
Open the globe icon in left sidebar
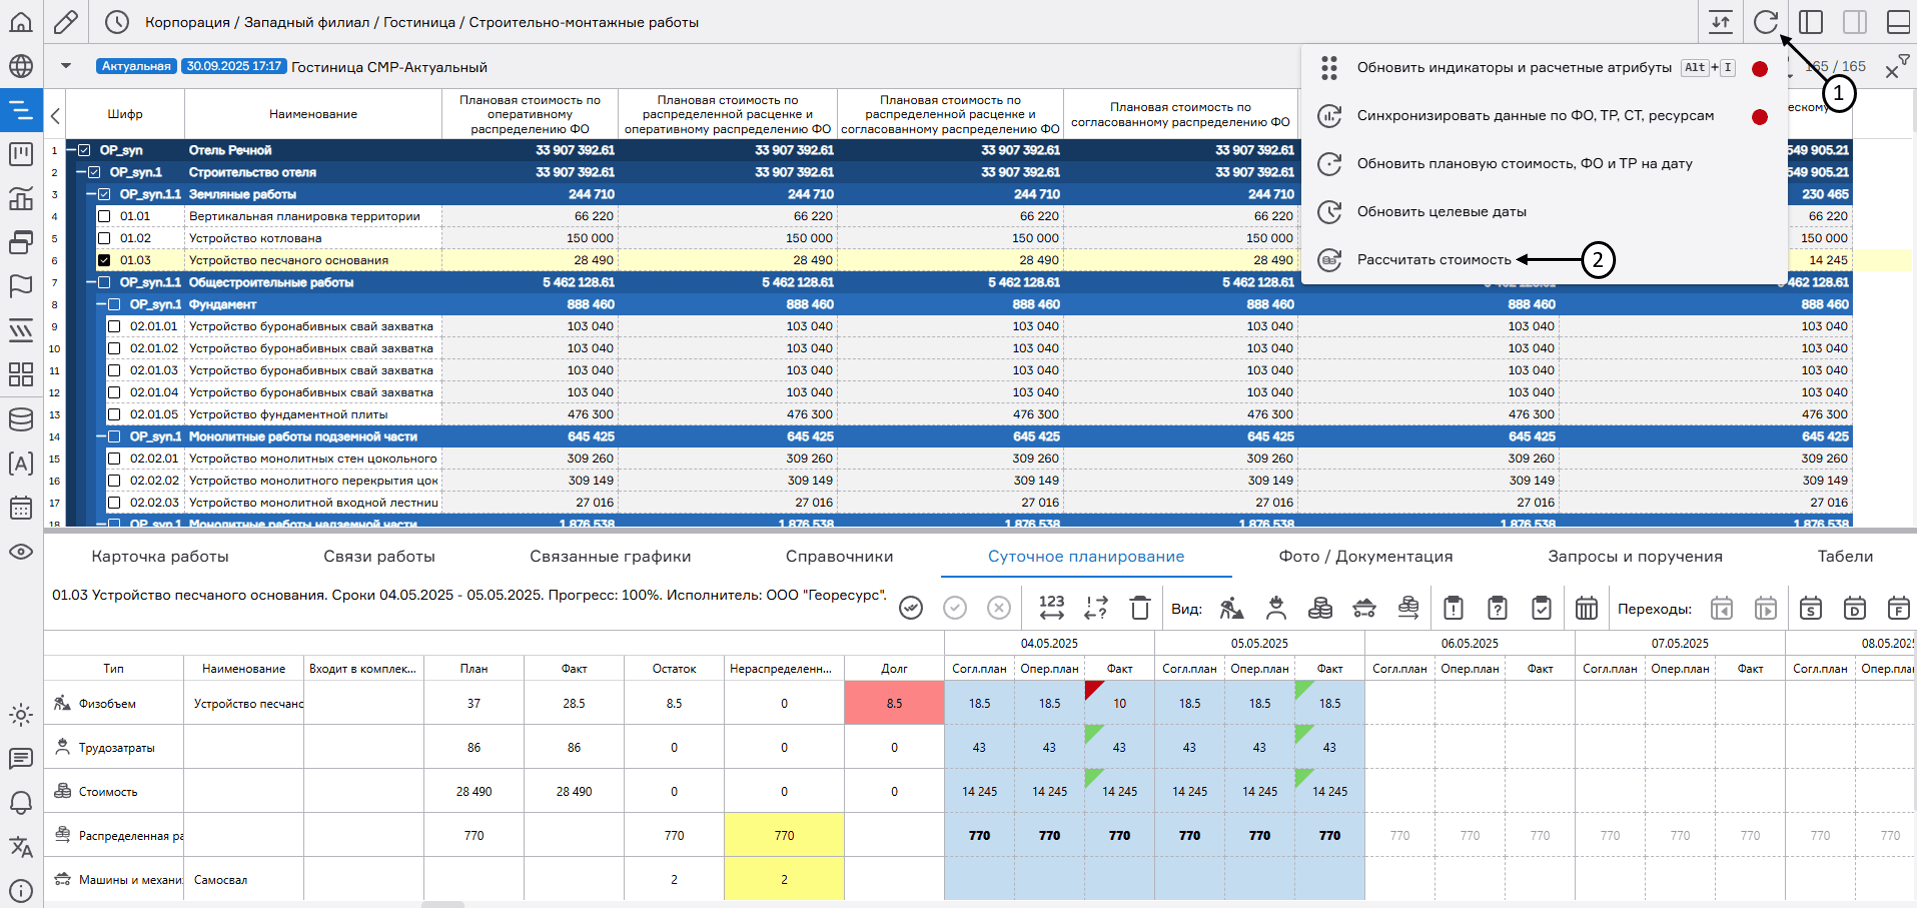(x=21, y=66)
